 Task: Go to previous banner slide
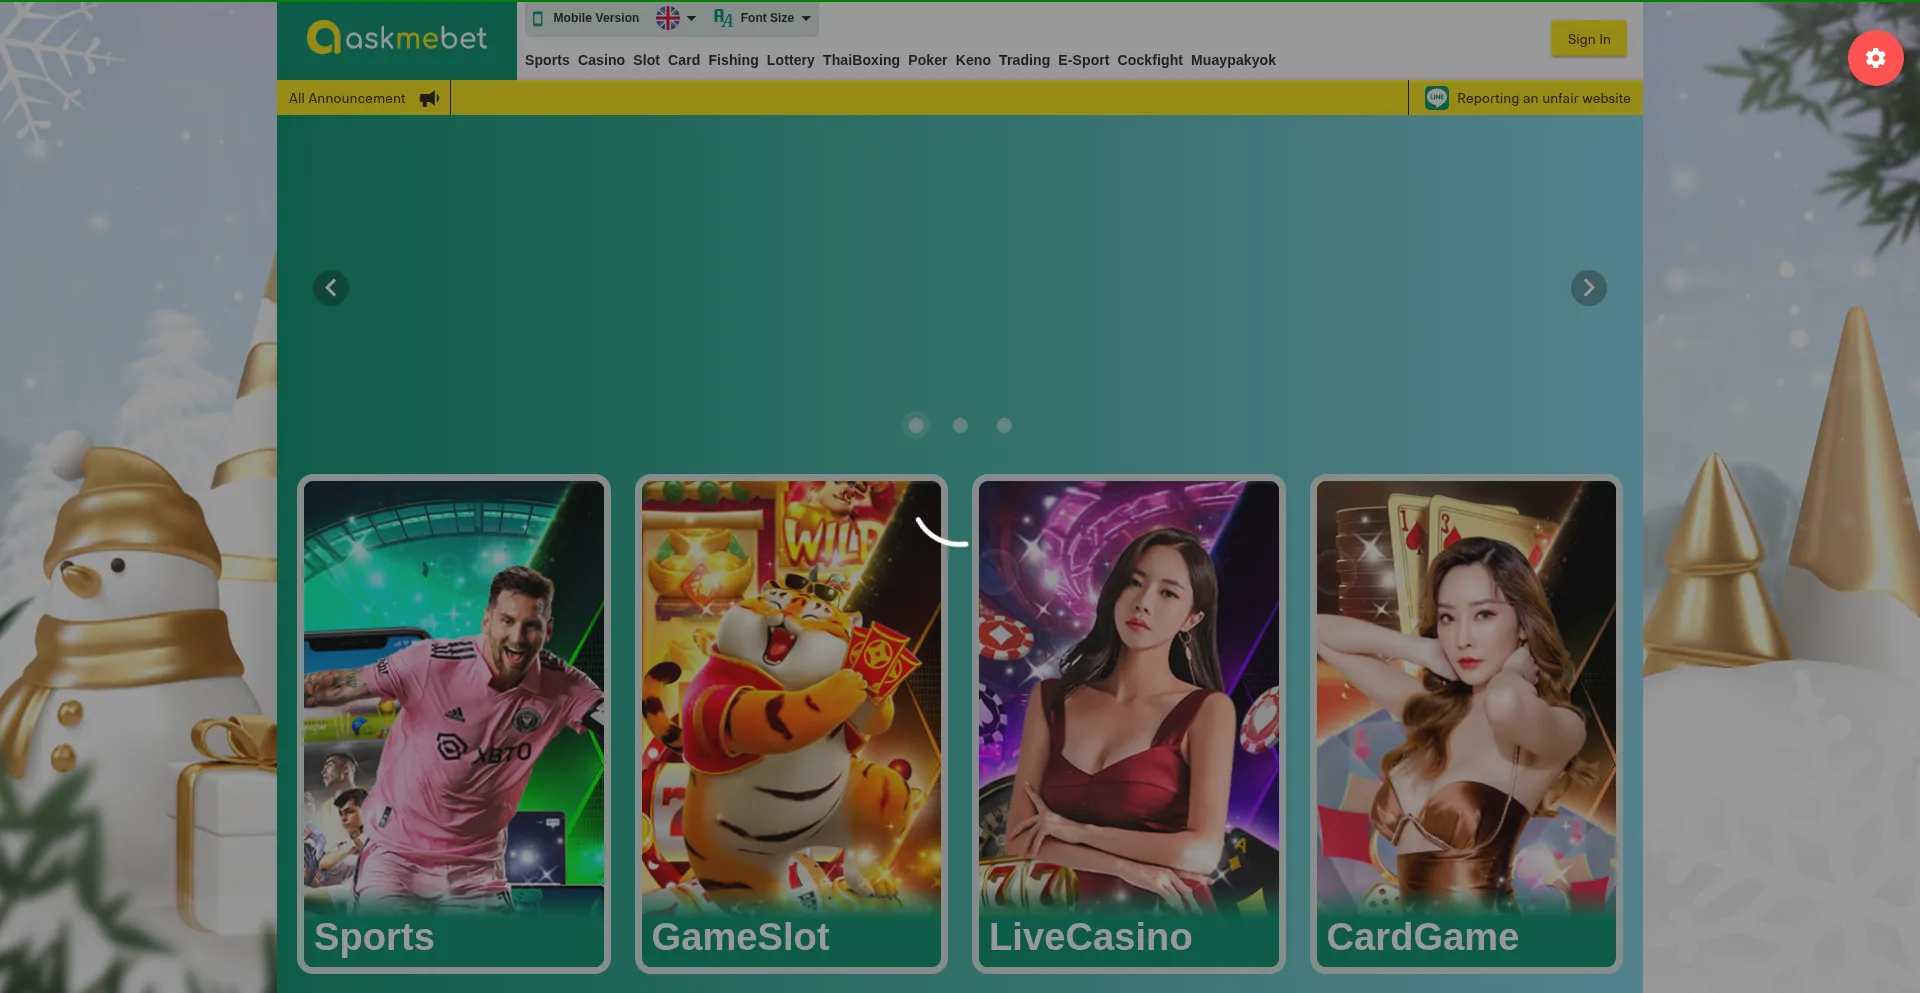point(331,288)
